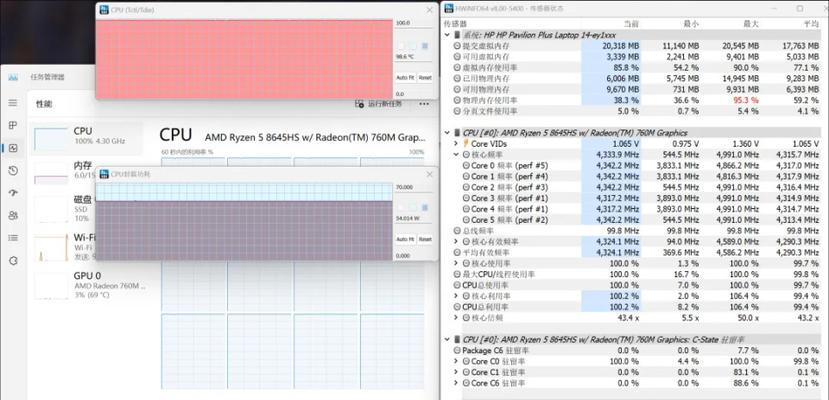Select Performance page icon in Task Manager sidebar
Image resolution: width=829 pixels, height=400 pixels.
pos(13,148)
